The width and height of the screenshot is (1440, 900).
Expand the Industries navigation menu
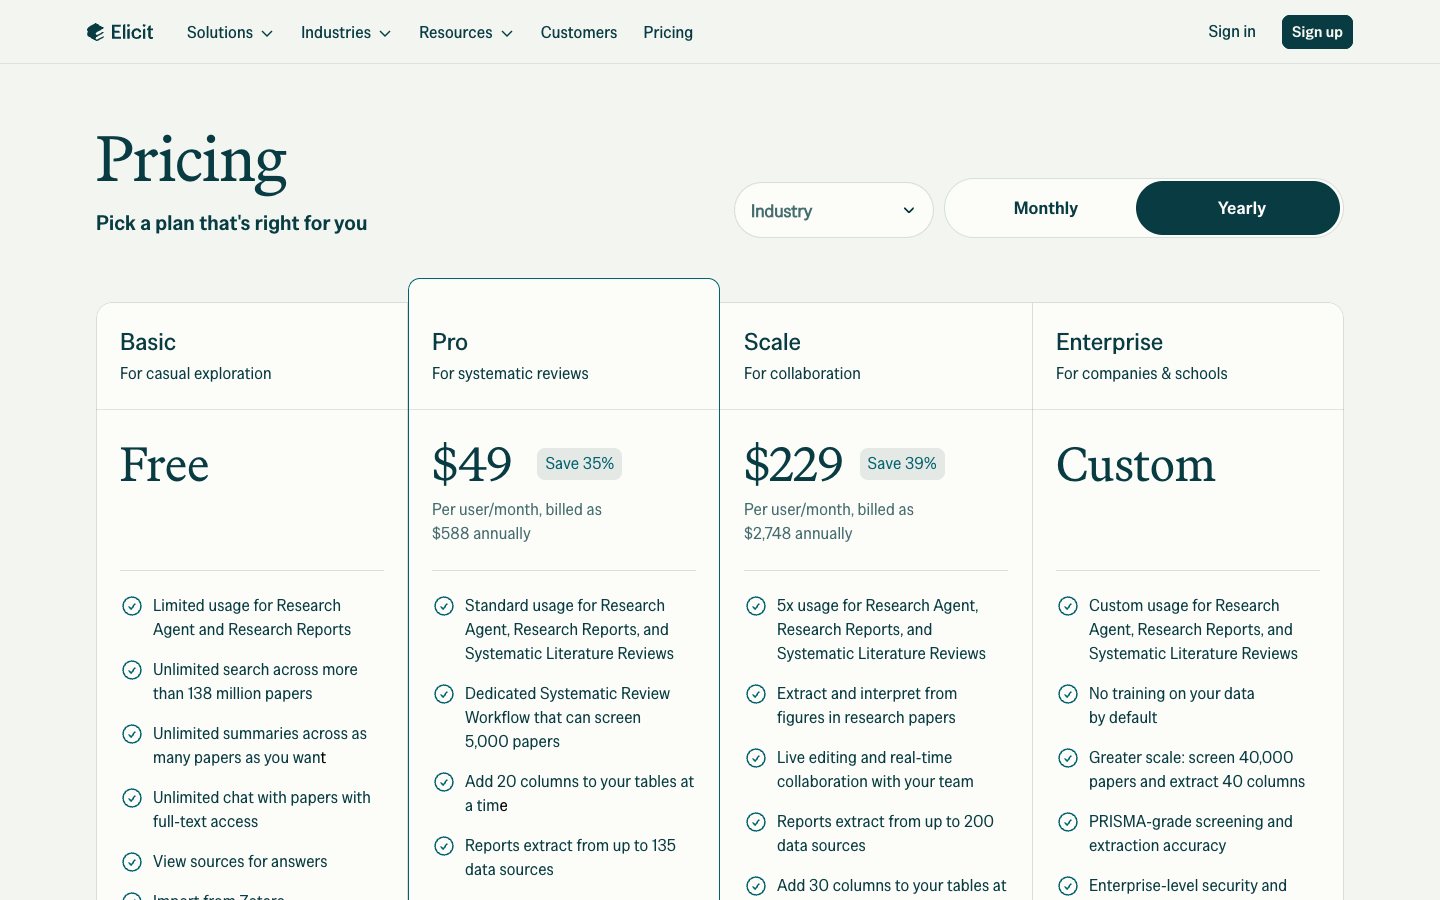tap(345, 32)
